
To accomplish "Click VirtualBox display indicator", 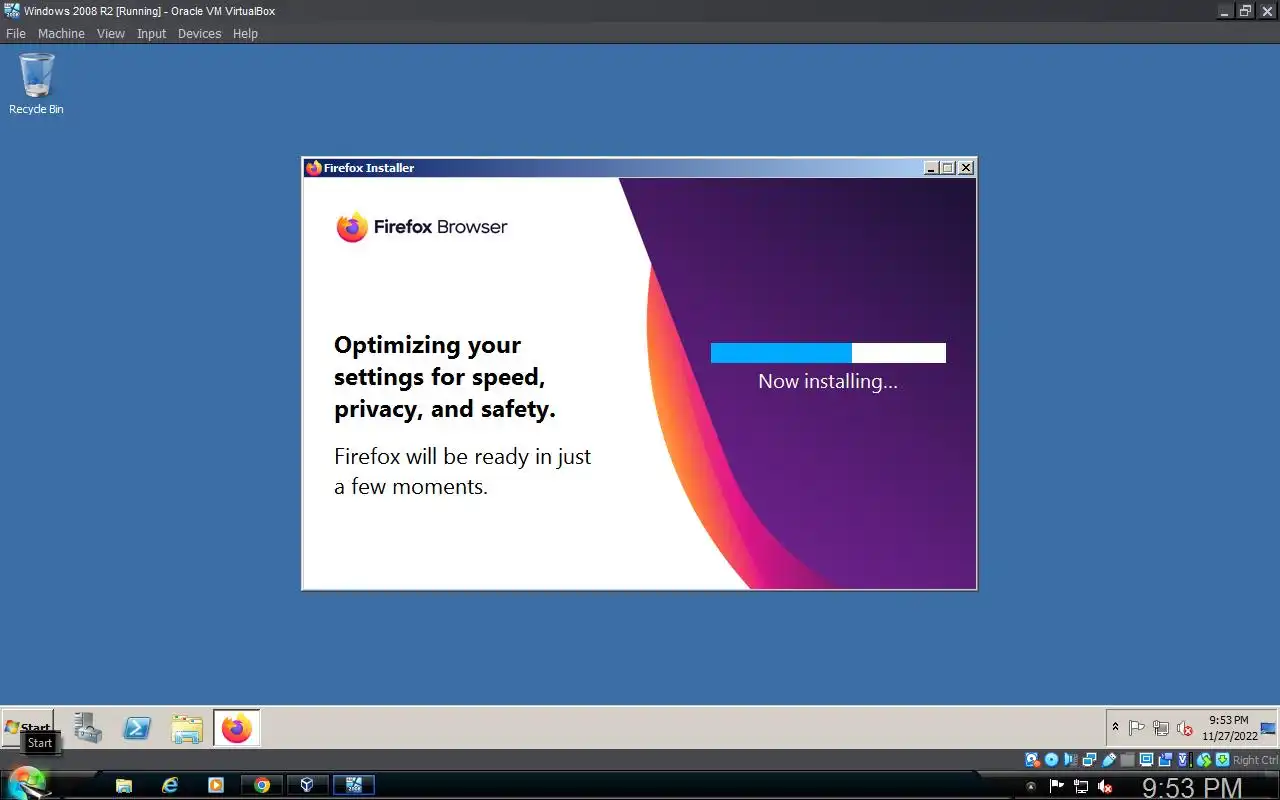I will pyautogui.click(x=1146, y=760).
